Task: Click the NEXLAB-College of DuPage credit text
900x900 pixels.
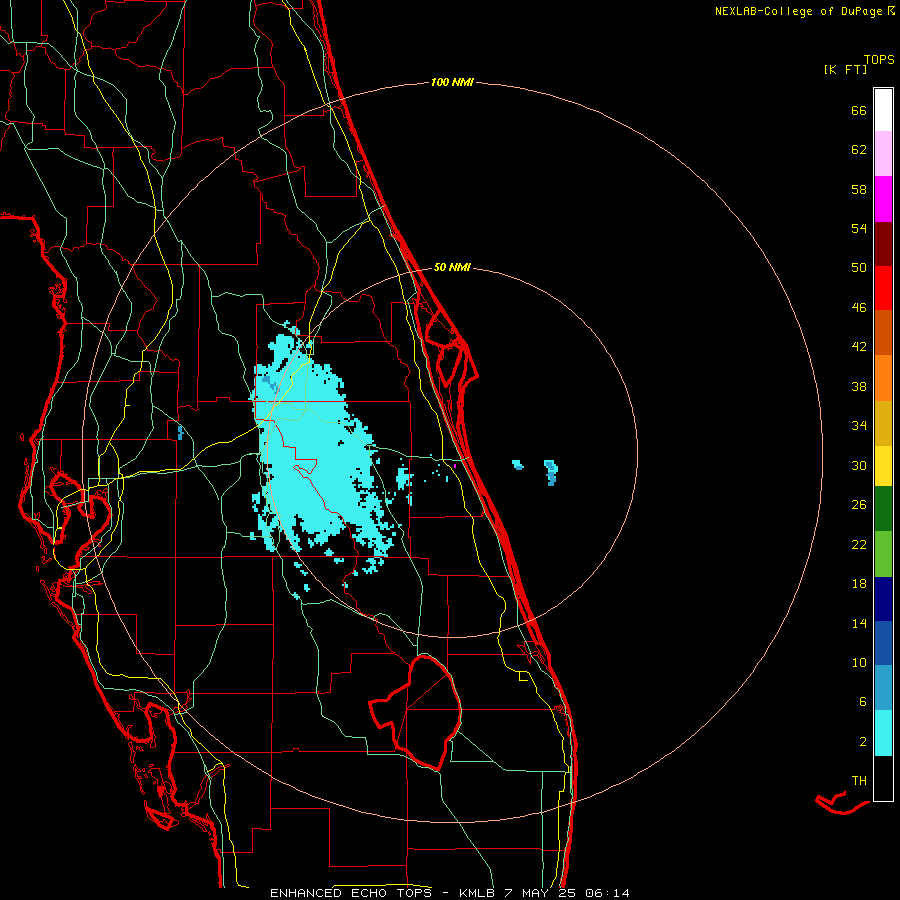Action: coord(804,11)
